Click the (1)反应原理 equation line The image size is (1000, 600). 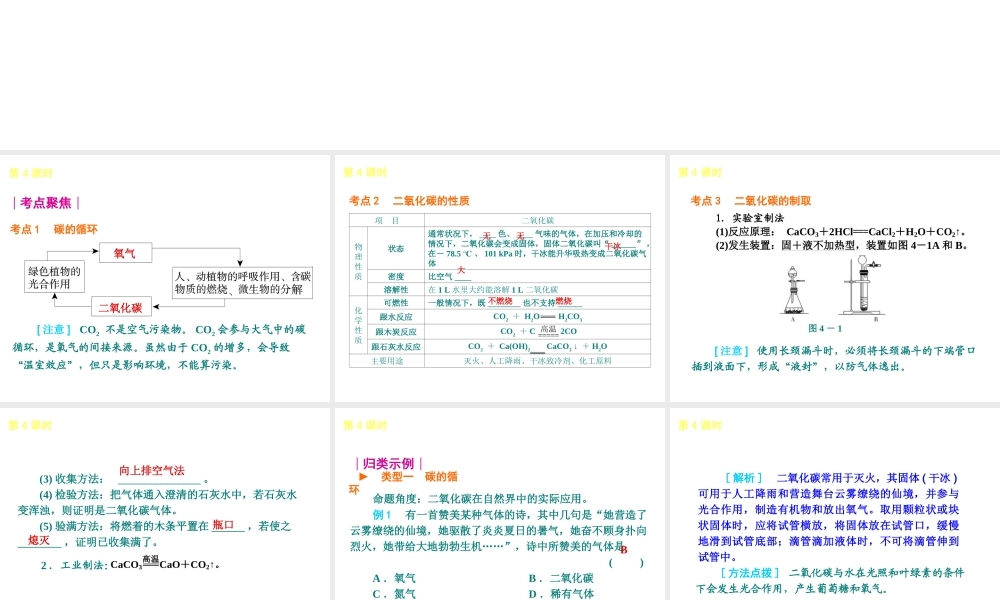841,231
